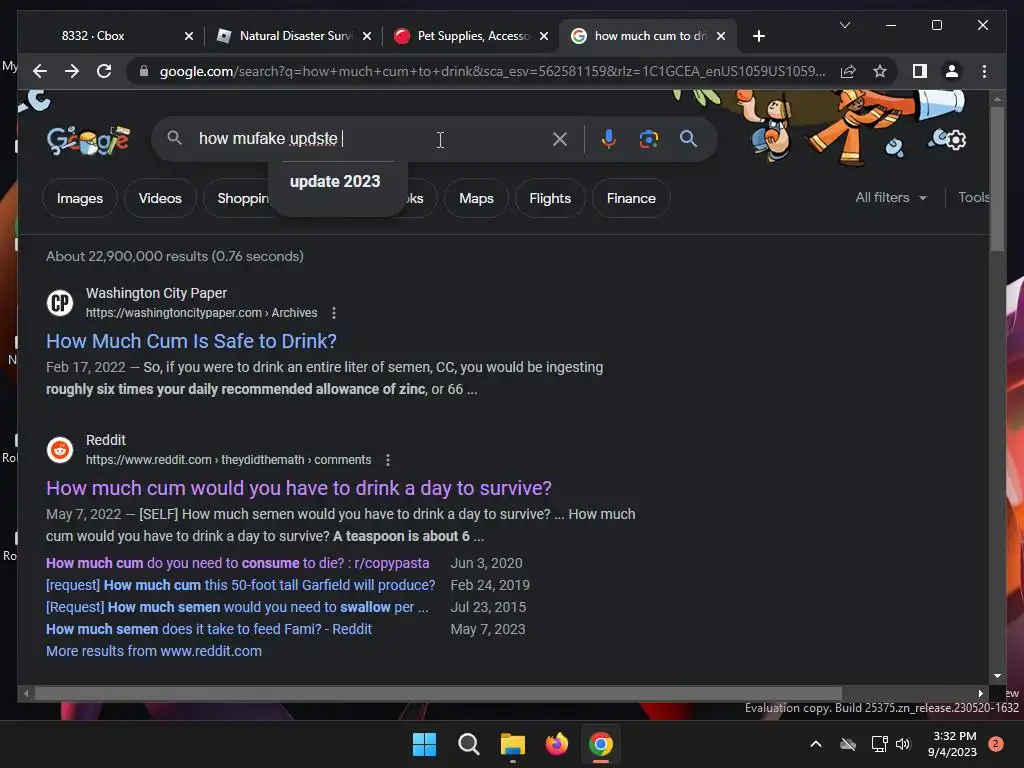Click the Chrome taskbar icon

tap(601, 744)
